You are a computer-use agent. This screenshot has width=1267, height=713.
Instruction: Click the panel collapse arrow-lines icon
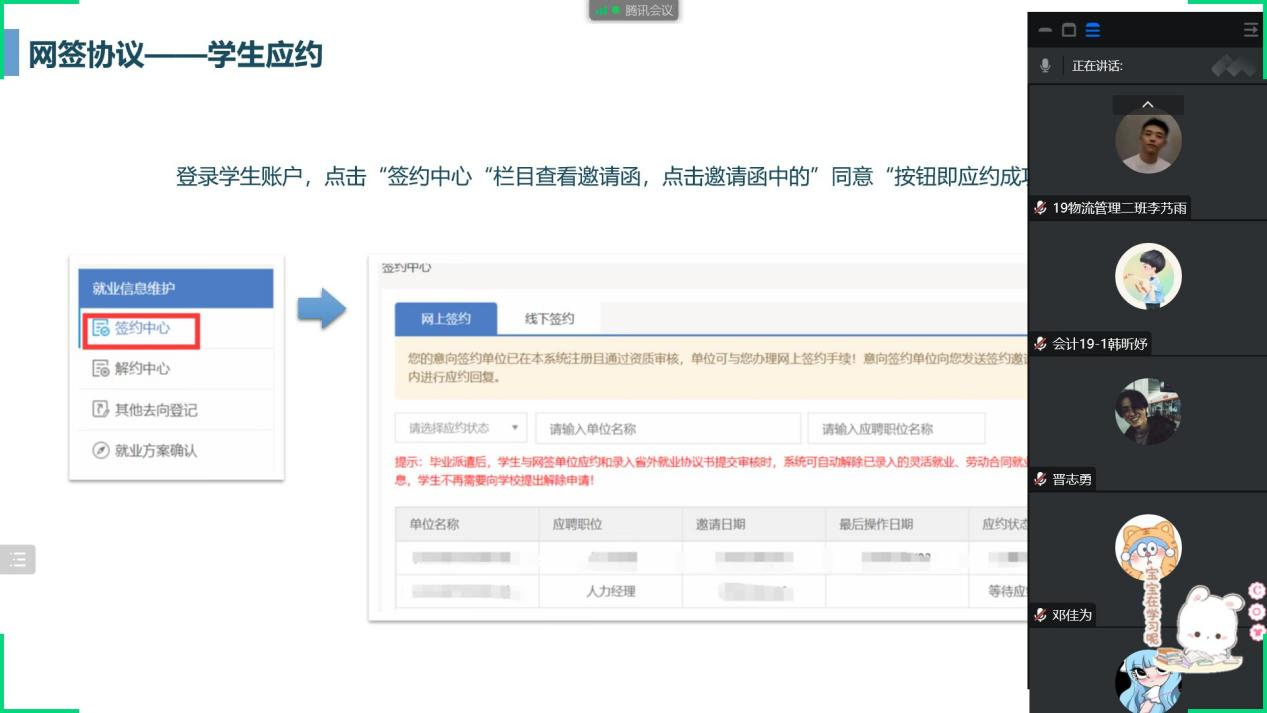1250,30
